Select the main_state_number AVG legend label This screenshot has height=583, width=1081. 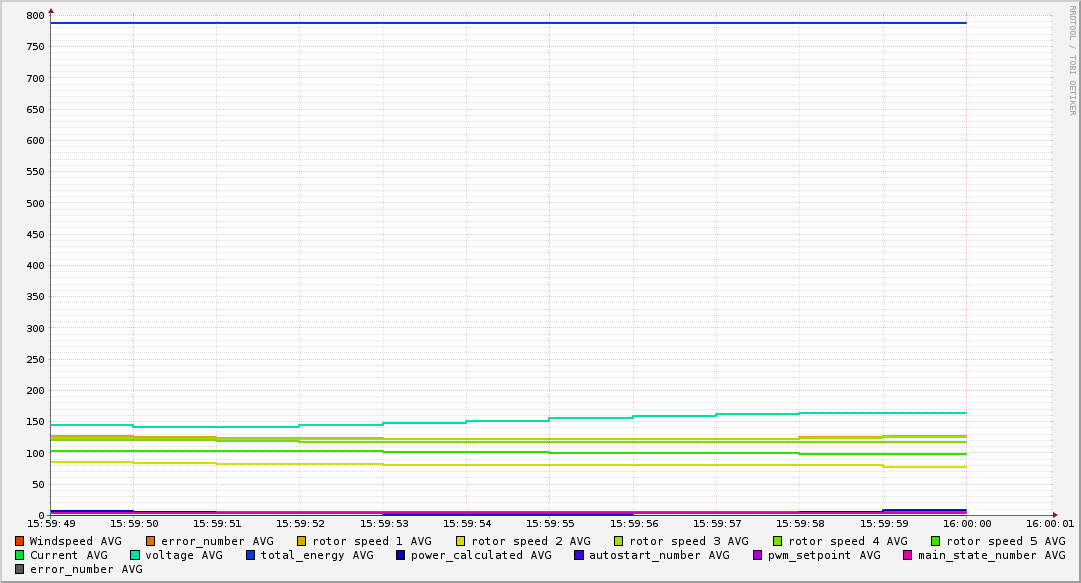click(991, 555)
